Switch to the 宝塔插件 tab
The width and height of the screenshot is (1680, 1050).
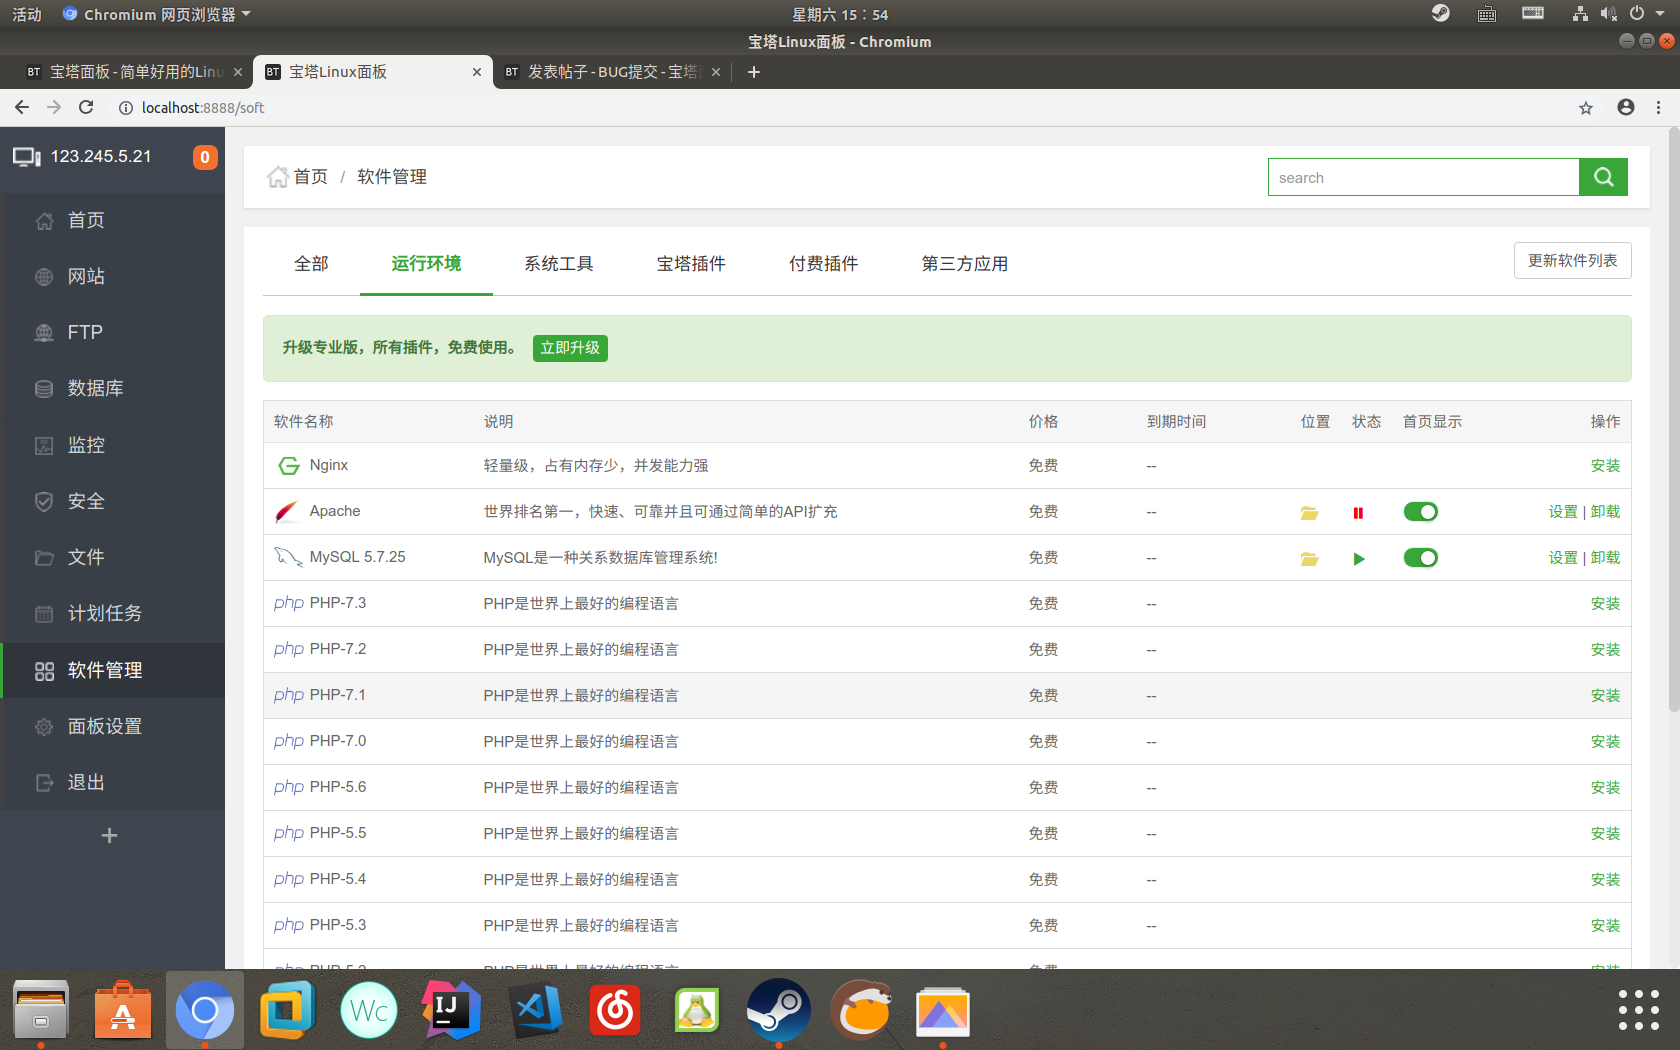691,263
